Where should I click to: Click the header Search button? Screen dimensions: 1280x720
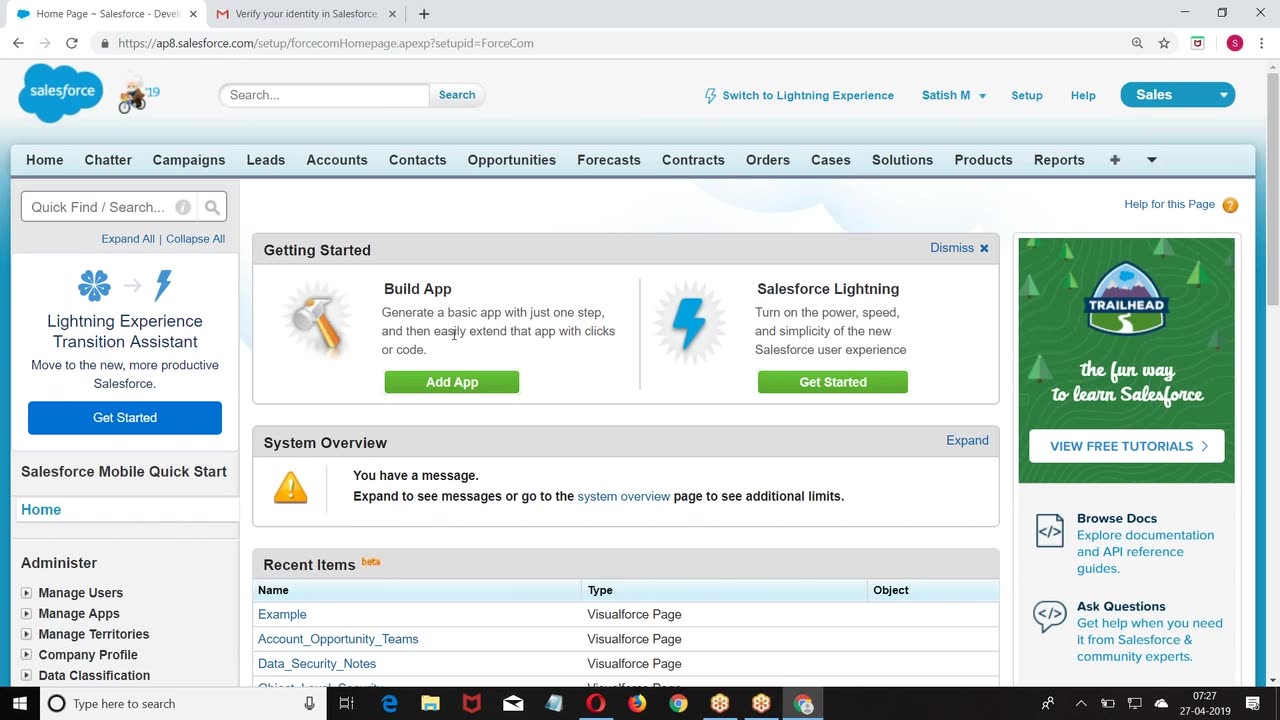point(457,95)
